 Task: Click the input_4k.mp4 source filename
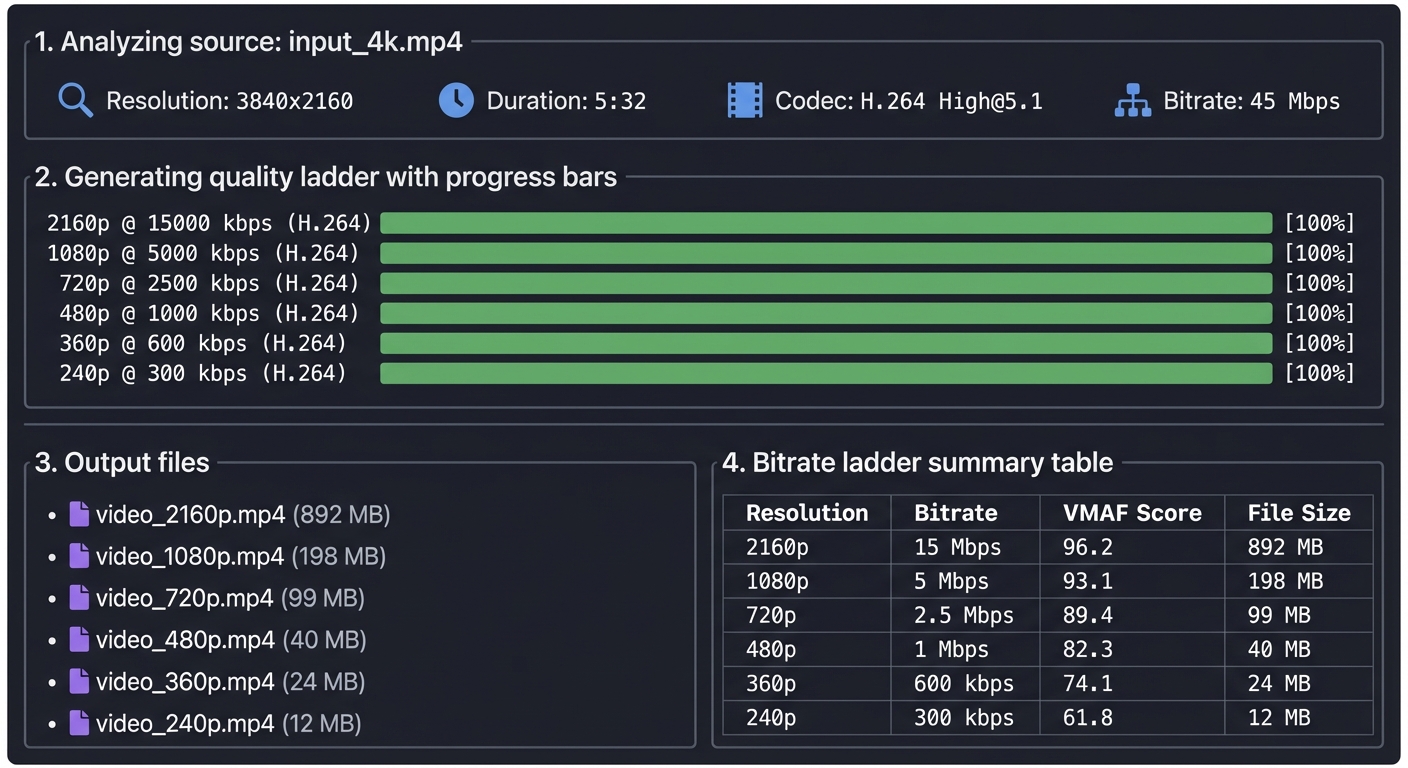(x=374, y=42)
